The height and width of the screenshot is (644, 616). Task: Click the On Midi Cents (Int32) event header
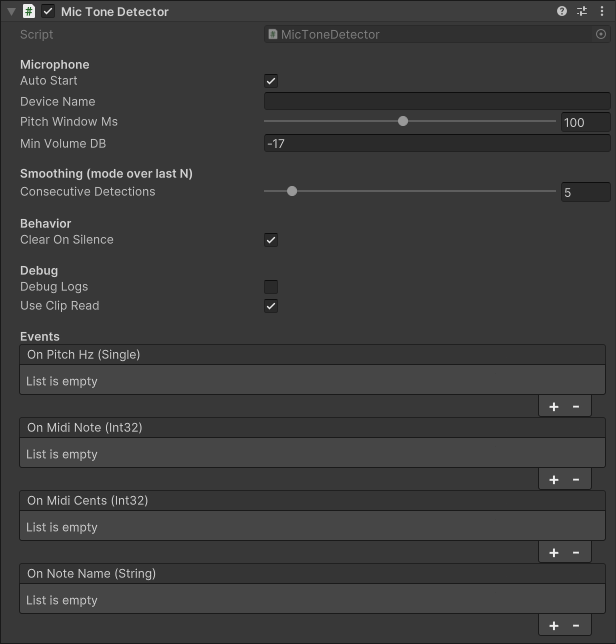[x=313, y=501]
